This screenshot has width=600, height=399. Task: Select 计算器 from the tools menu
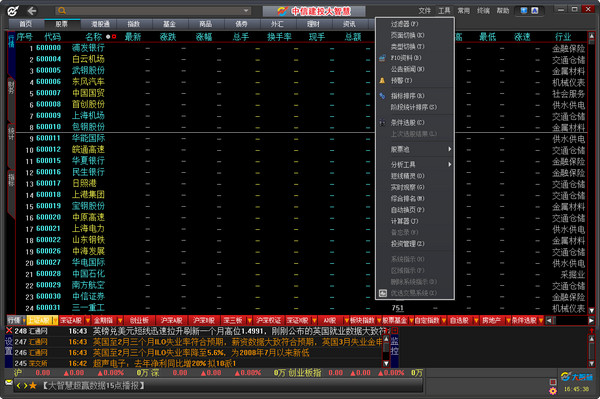point(415,221)
